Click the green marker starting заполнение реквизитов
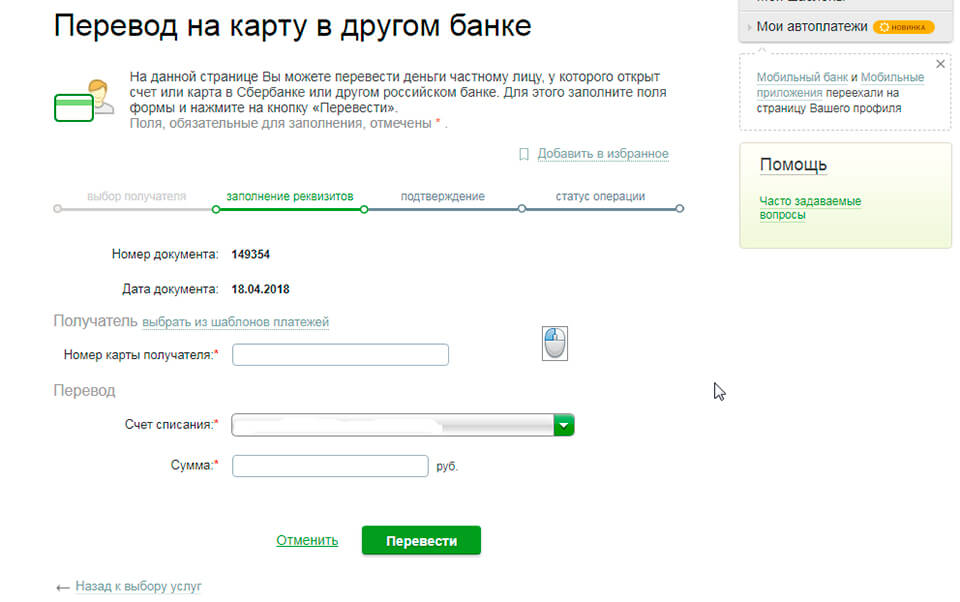The width and height of the screenshot is (960, 602). pyautogui.click(x=216, y=209)
